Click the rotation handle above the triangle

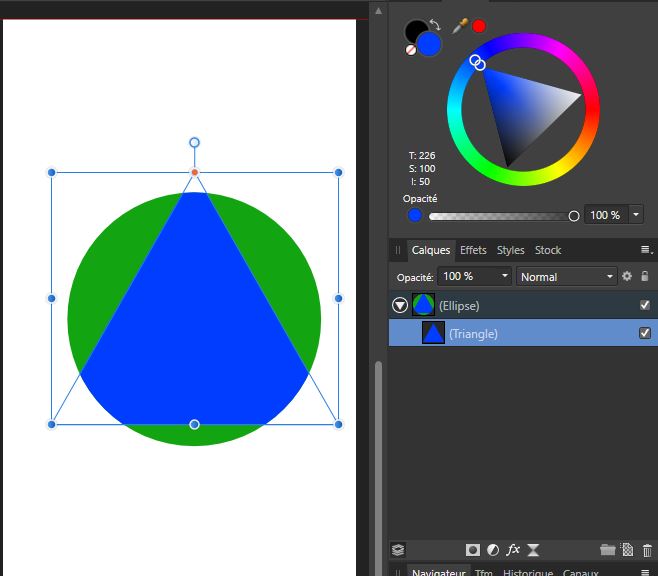tap(194, 143)
